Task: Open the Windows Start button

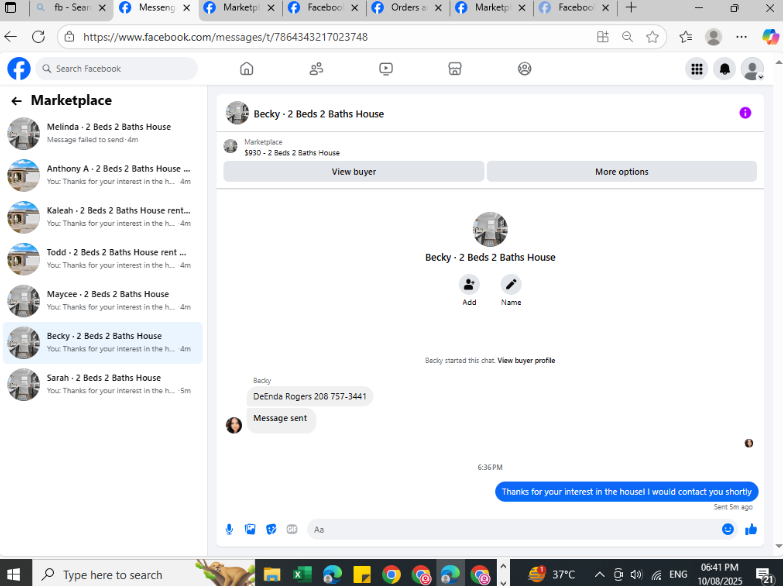Action: (x=13, y=574)
